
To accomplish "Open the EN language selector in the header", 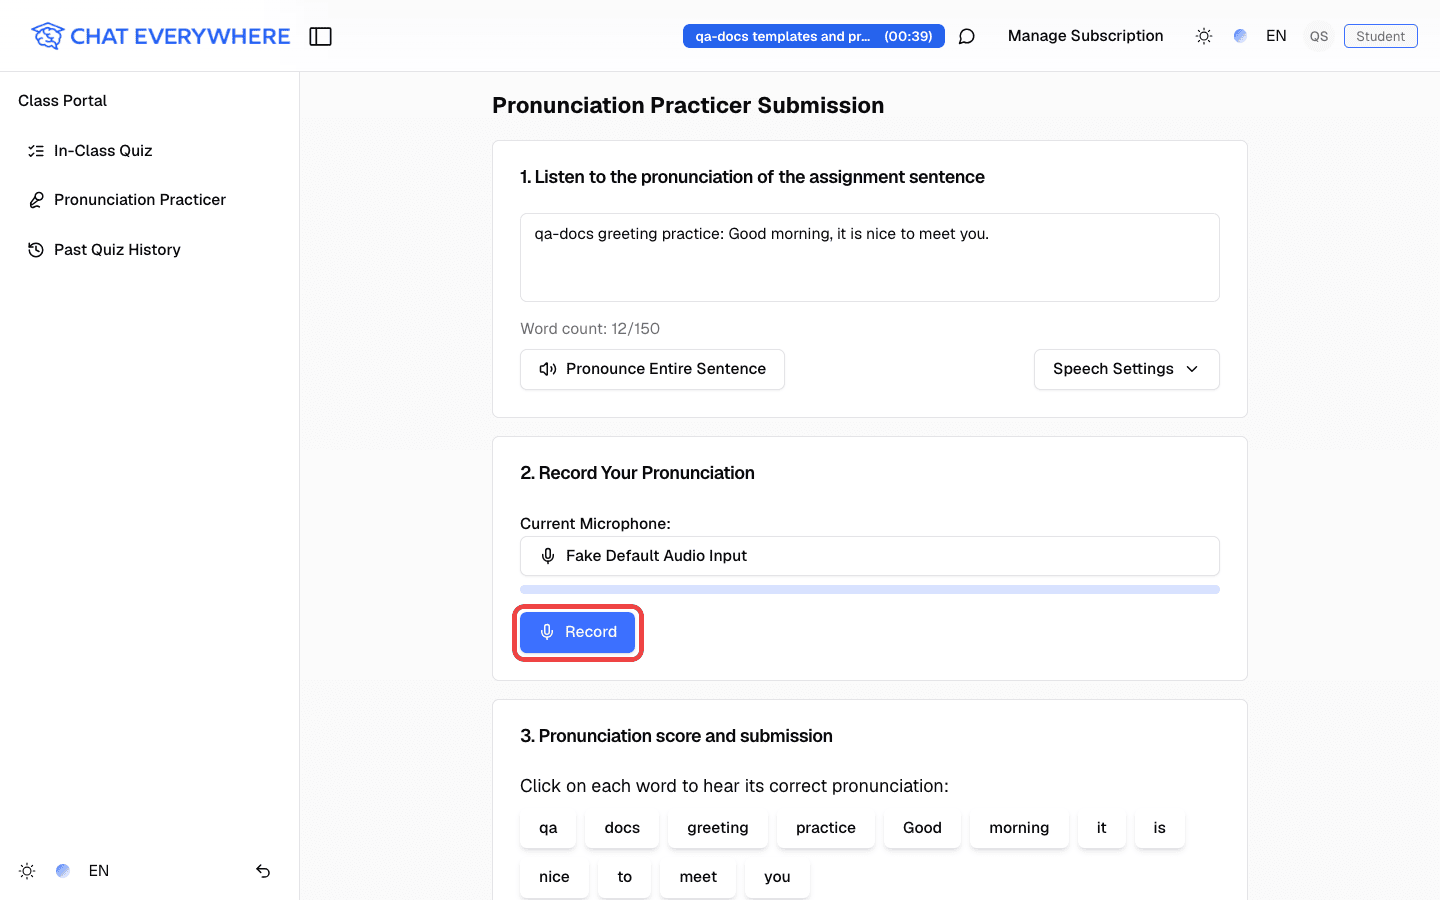I will (1276, 36).
